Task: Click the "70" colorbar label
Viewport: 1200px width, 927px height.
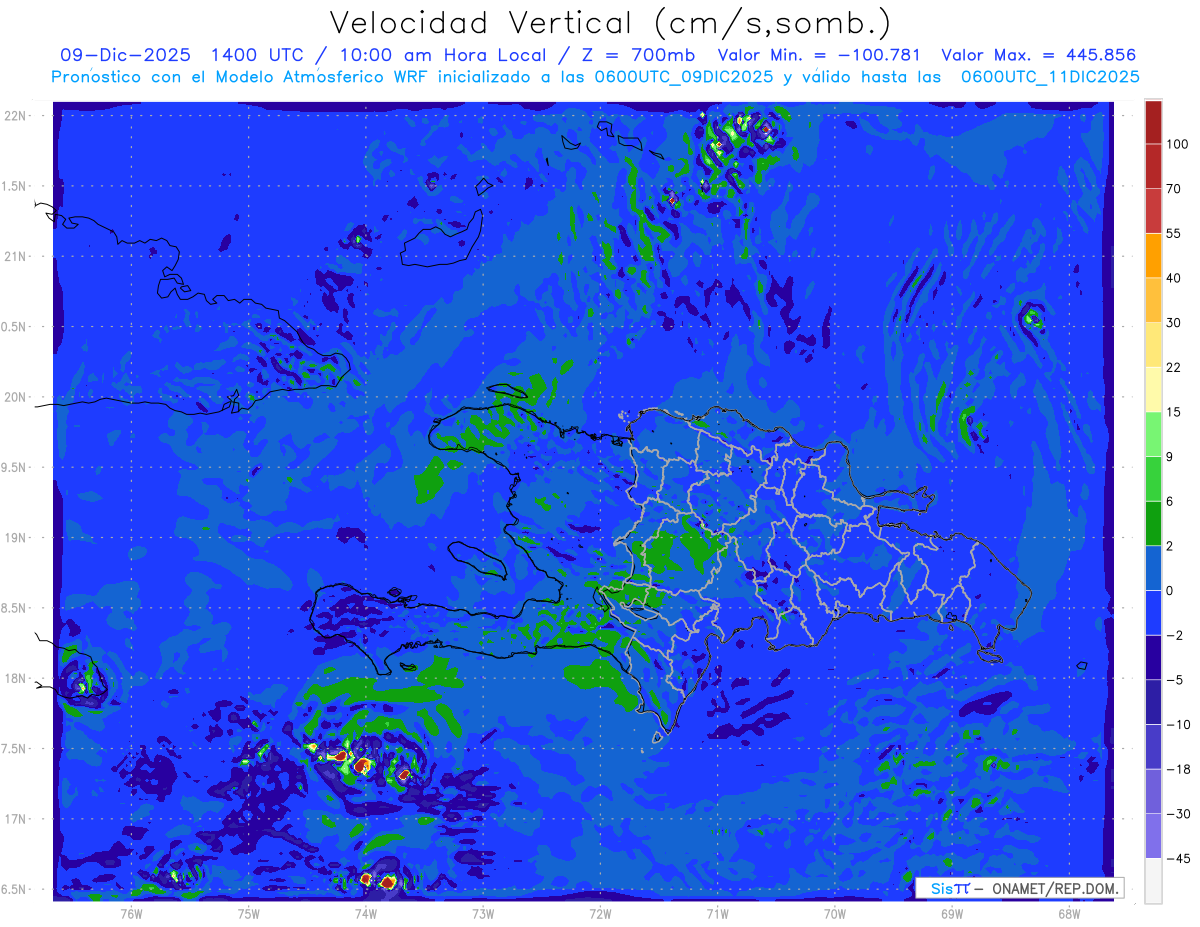Action: [1174, 189]
